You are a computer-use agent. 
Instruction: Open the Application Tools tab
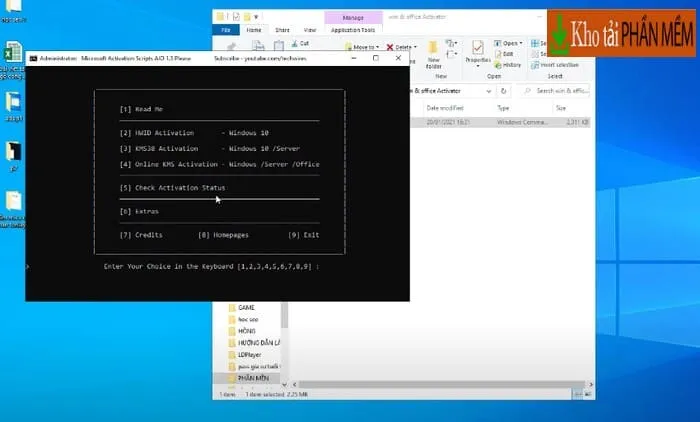tap(353, 30)
